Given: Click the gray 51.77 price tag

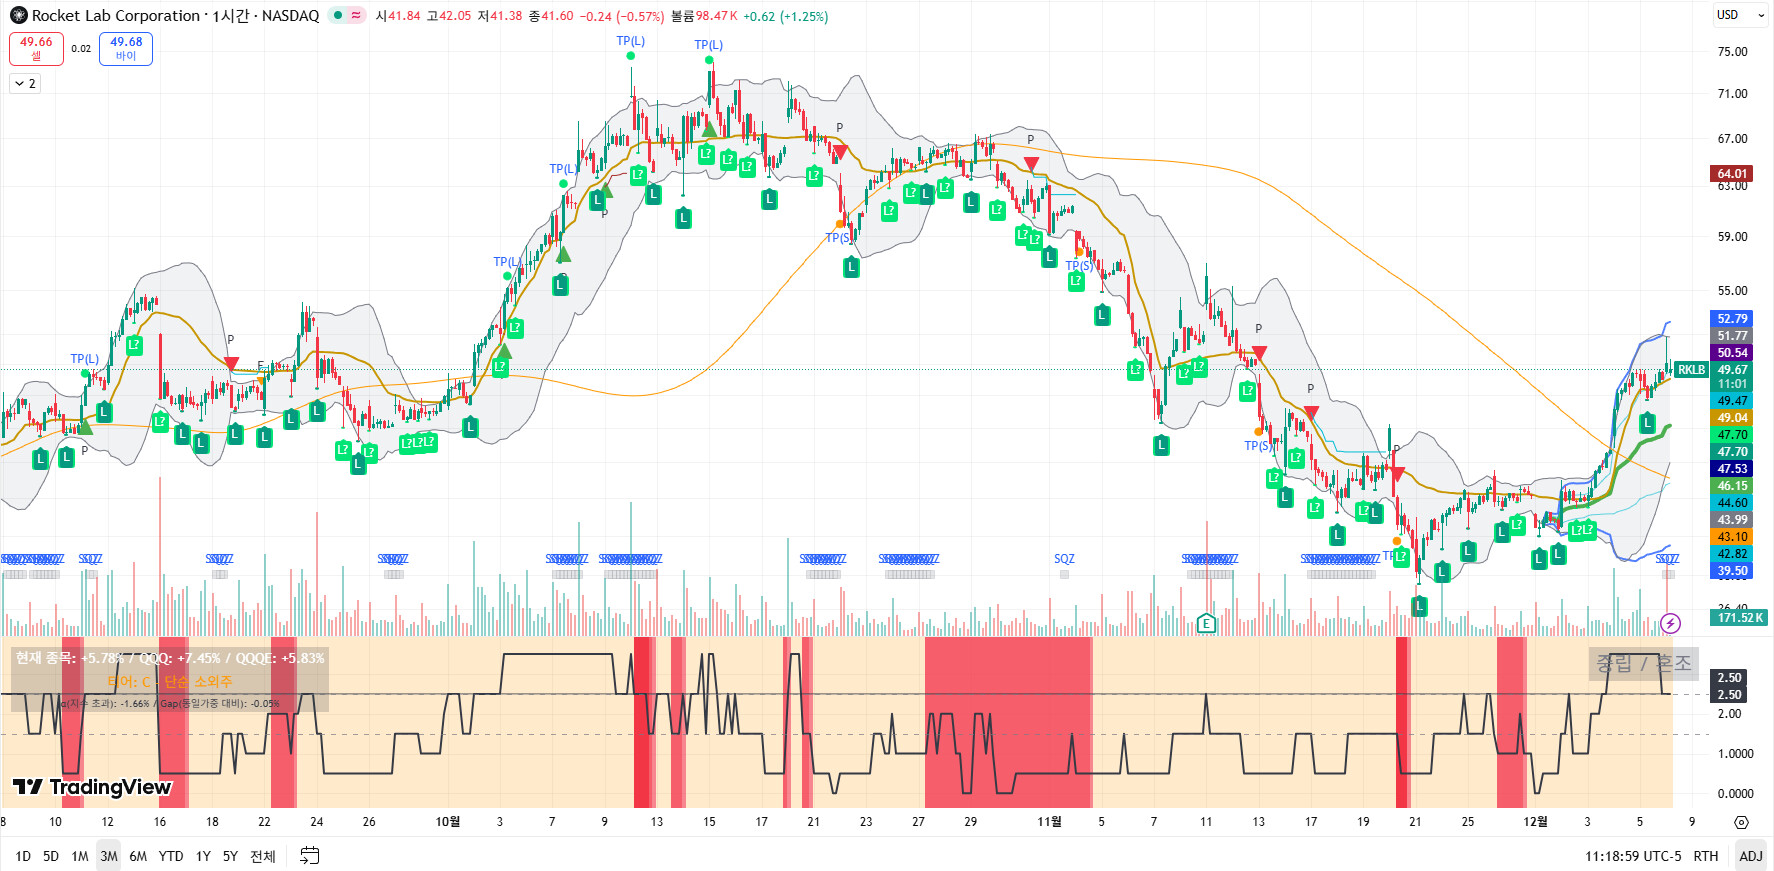Looking at the screenshot, I should [x=1732, y=336].
